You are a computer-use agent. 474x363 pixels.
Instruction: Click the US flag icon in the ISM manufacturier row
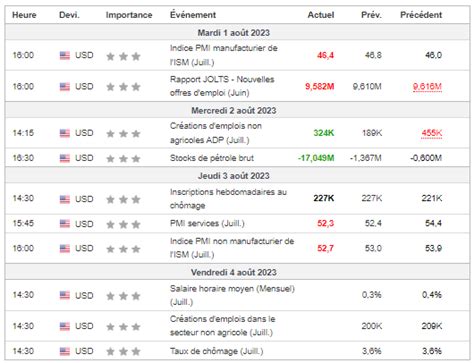pos(65,55)
